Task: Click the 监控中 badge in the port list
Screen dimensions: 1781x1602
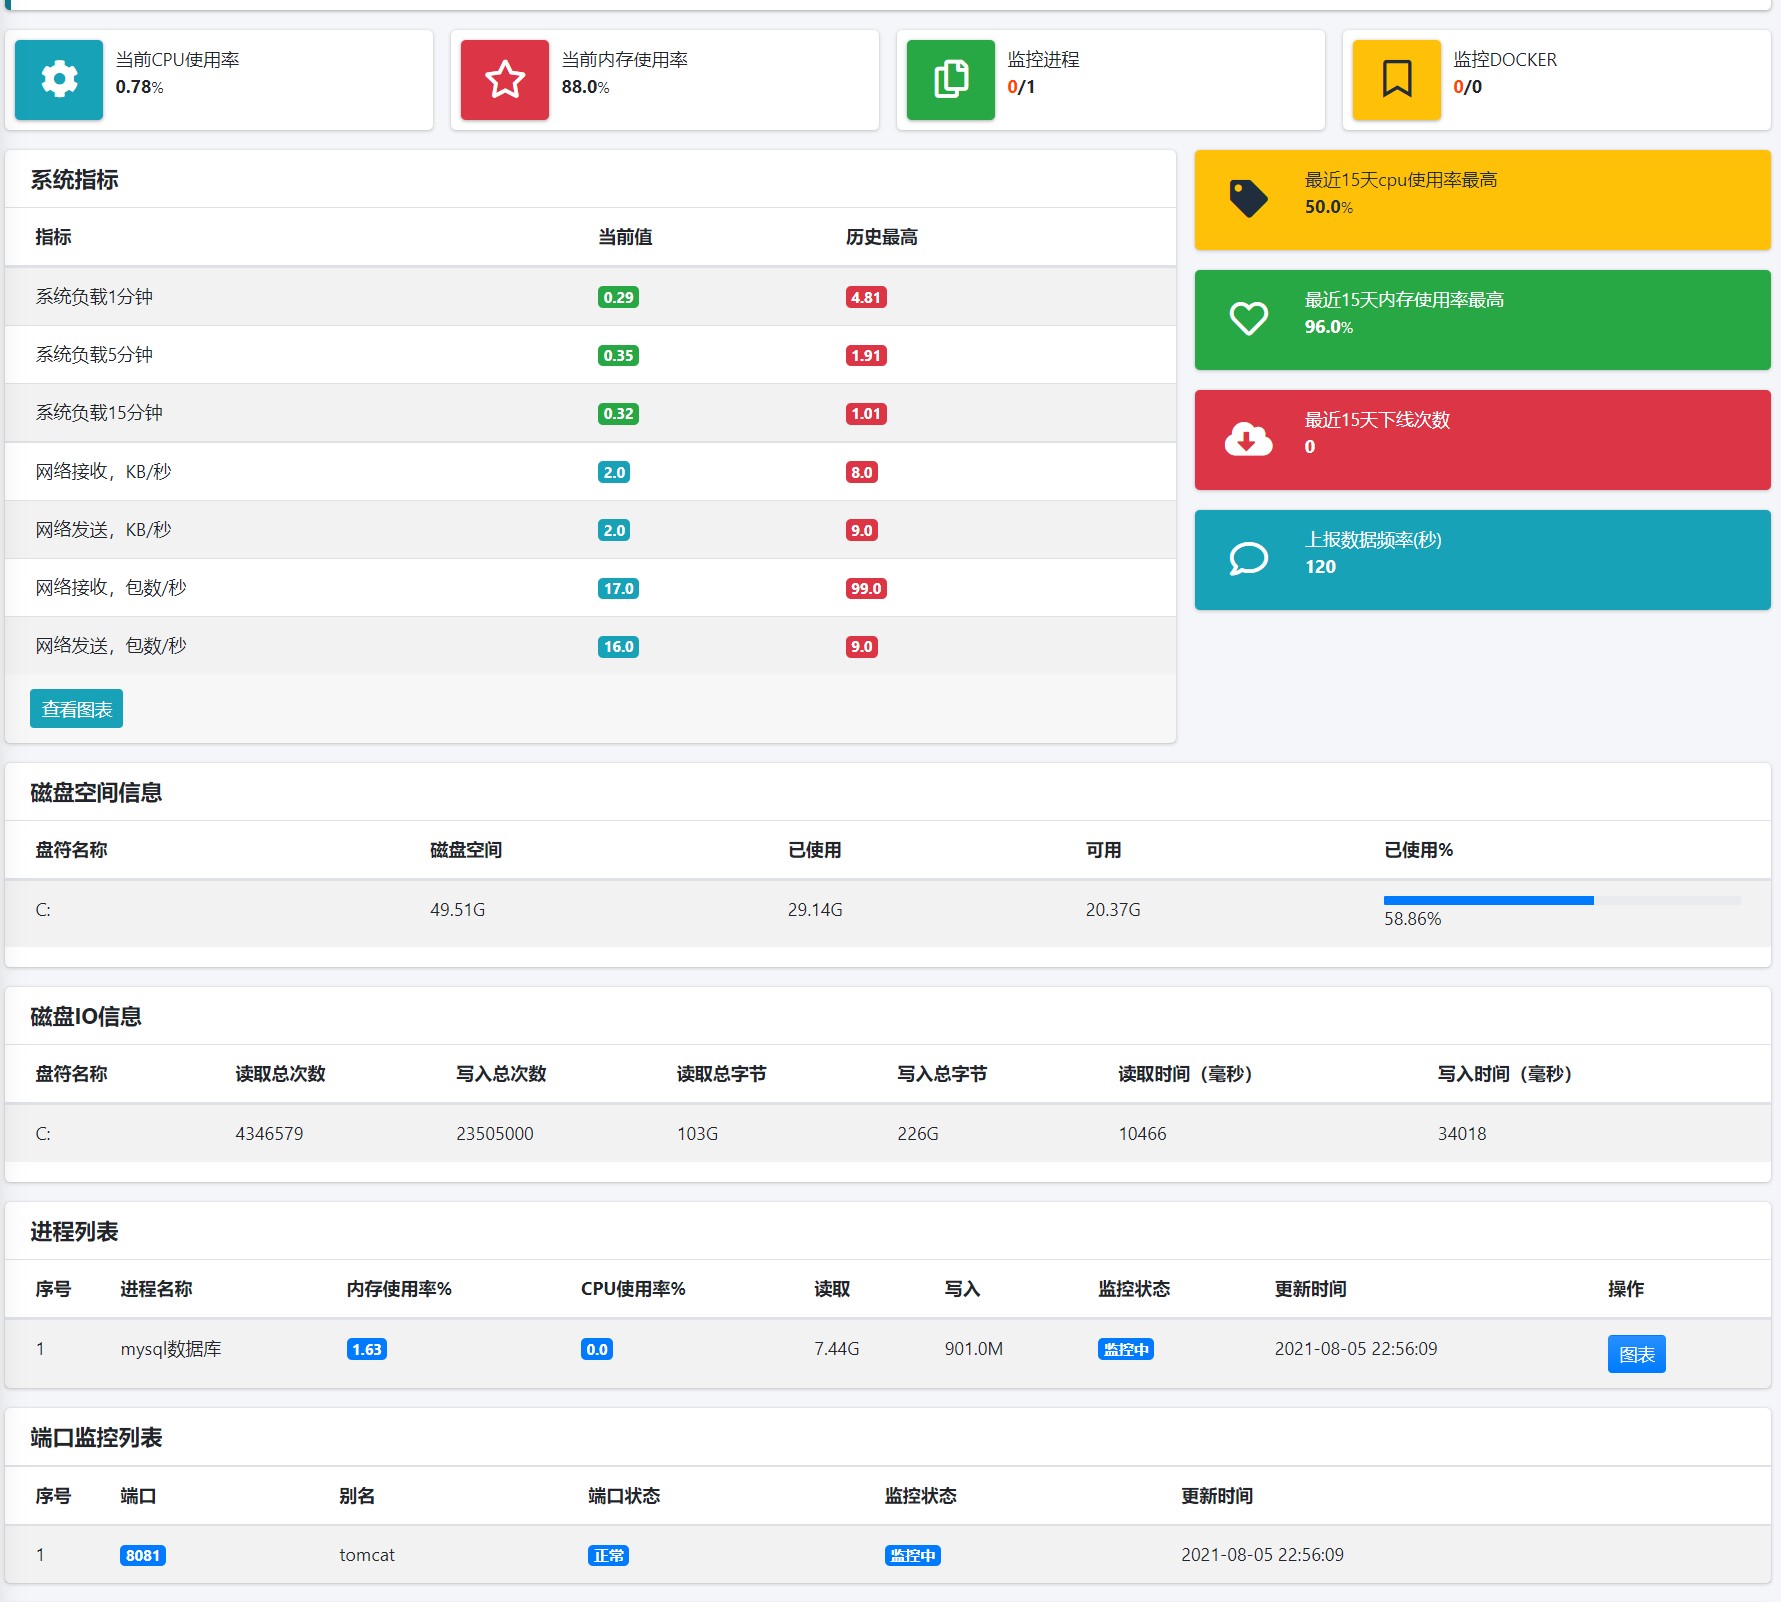Action: 912,1555
